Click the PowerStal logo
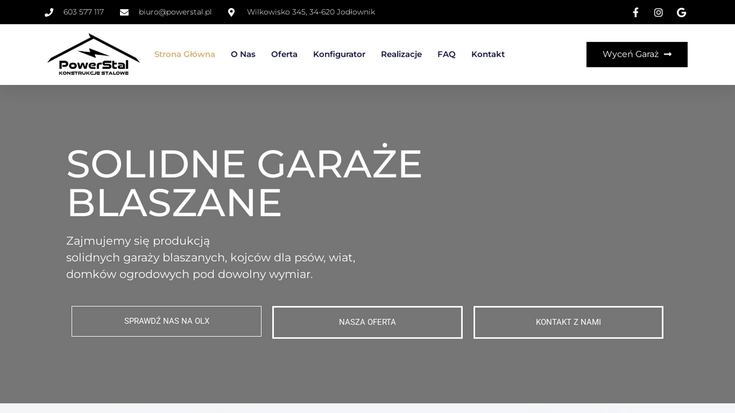This screenshot has width=735, height=413. point(93,55)
